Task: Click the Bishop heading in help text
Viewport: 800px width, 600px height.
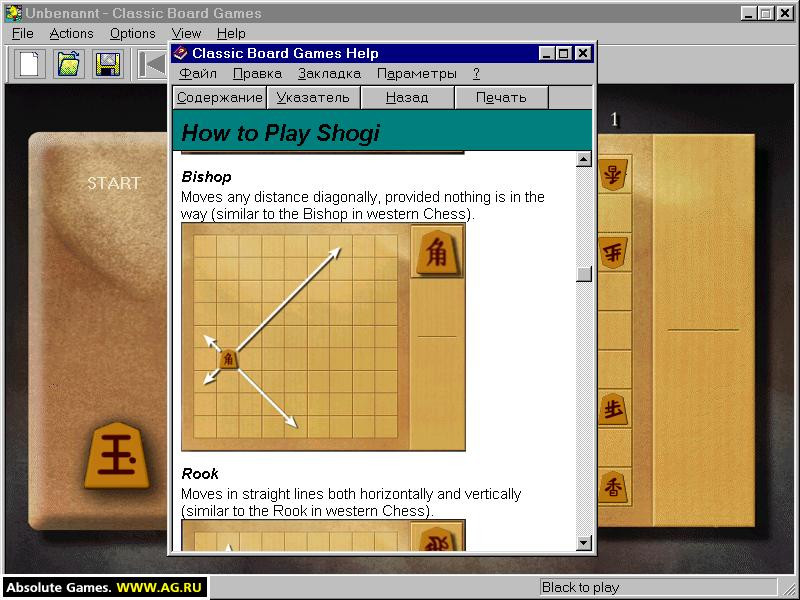Action: [206, 177]
